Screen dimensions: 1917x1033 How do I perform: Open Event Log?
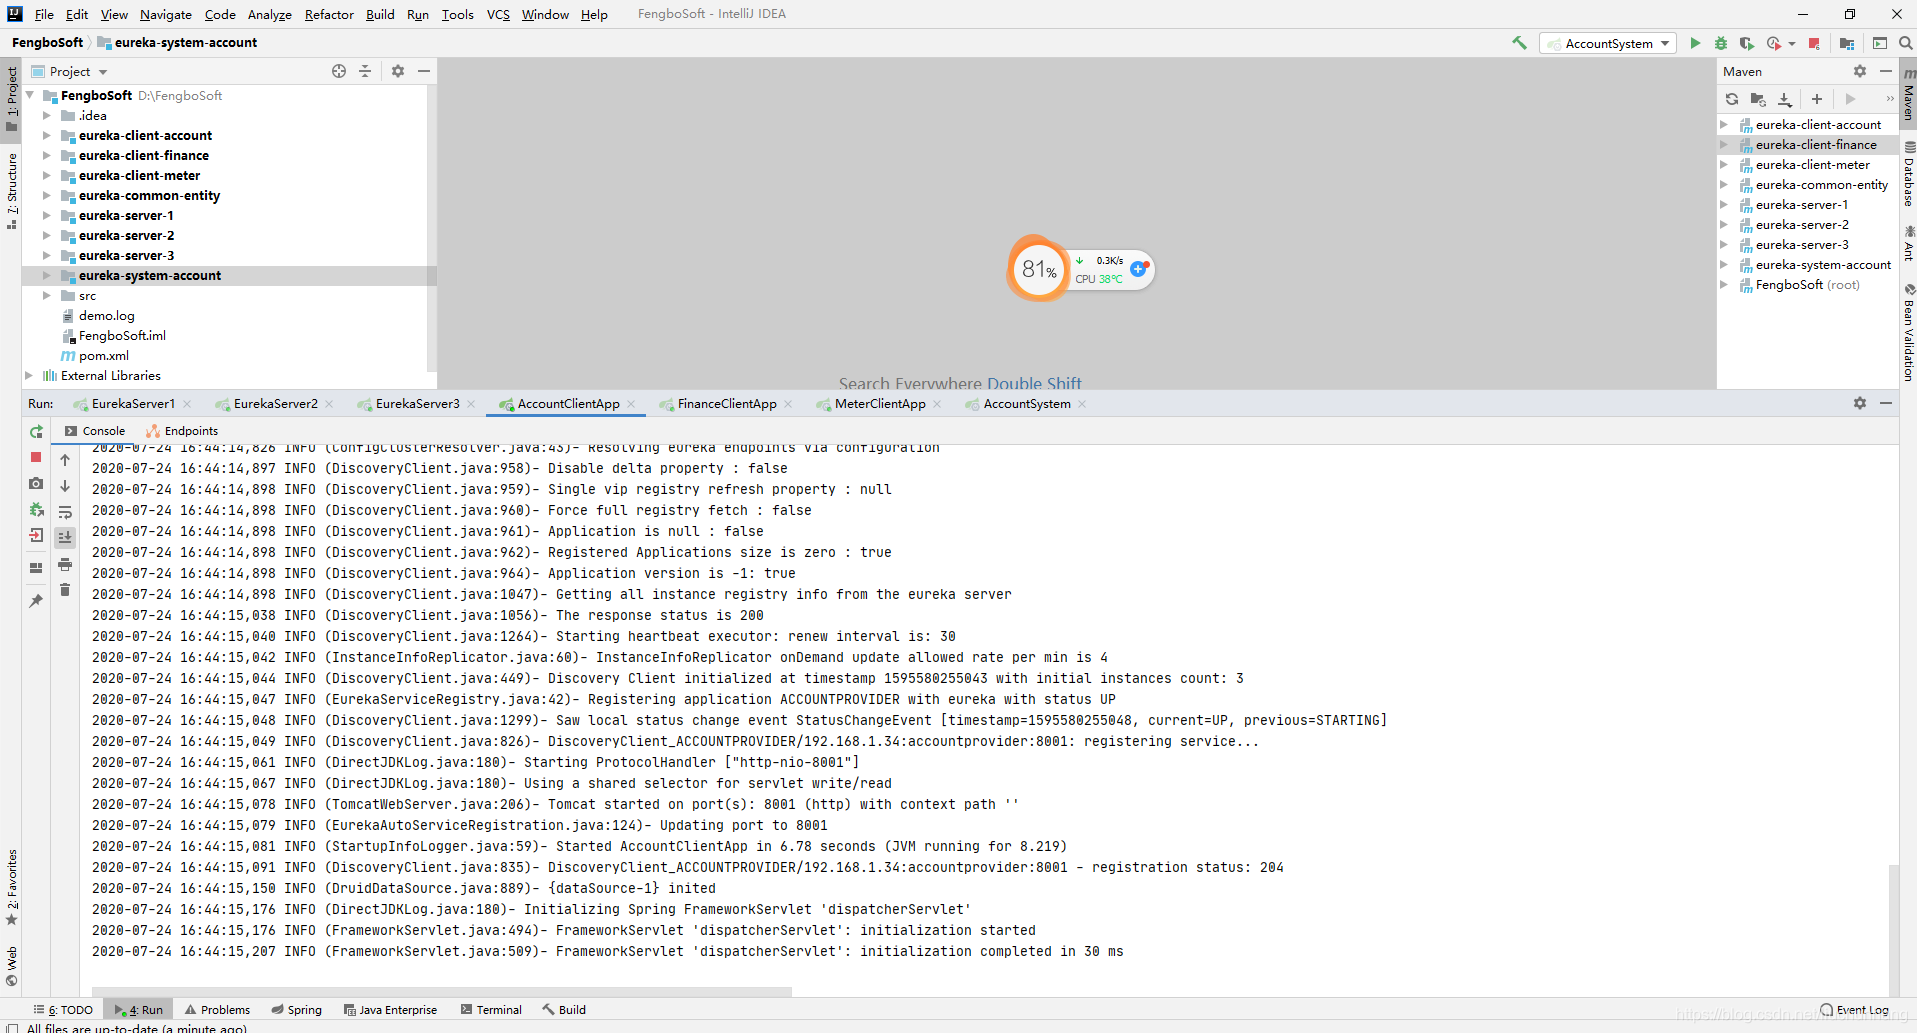pos(1854,1010)
